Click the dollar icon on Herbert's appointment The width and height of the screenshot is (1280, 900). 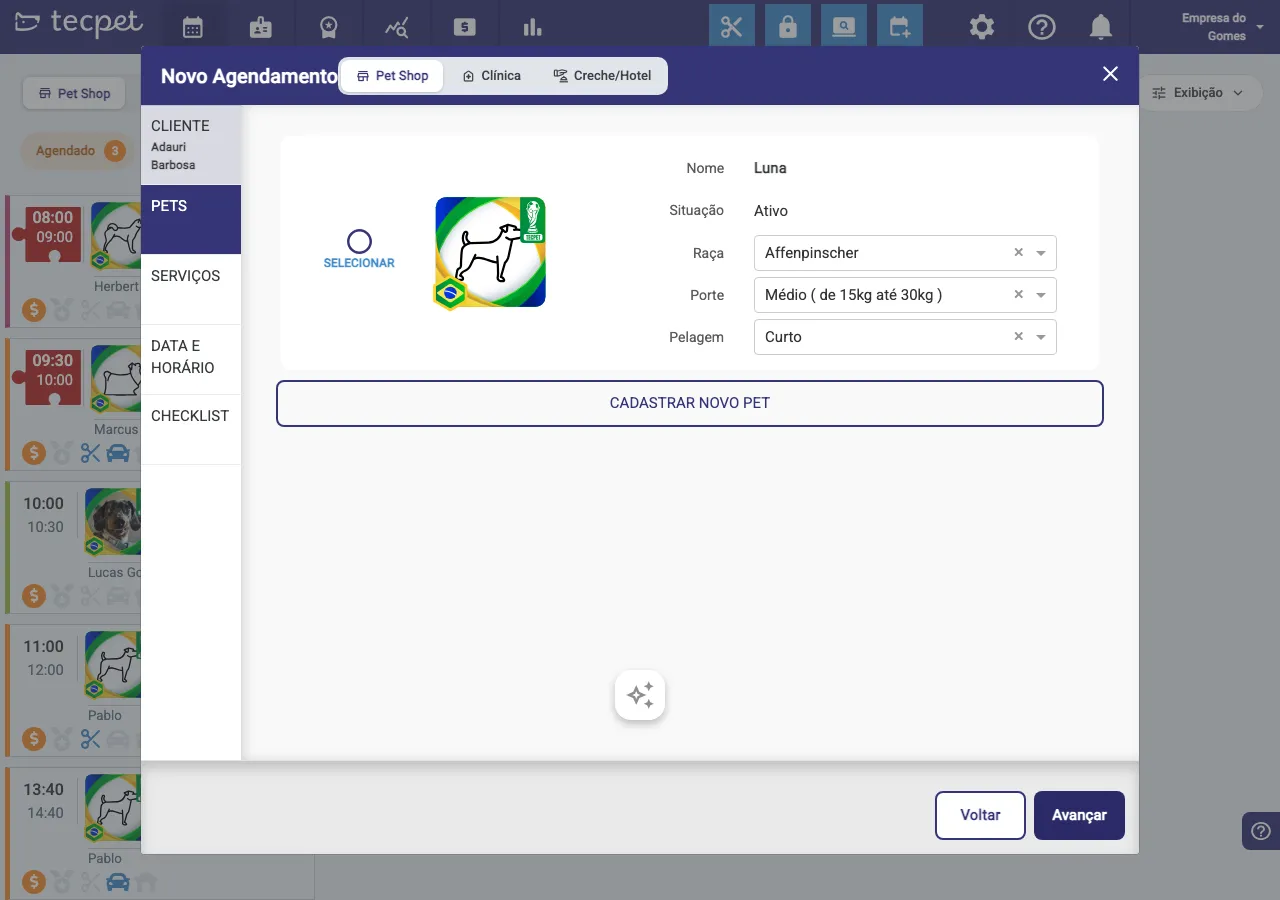point(35,310)
